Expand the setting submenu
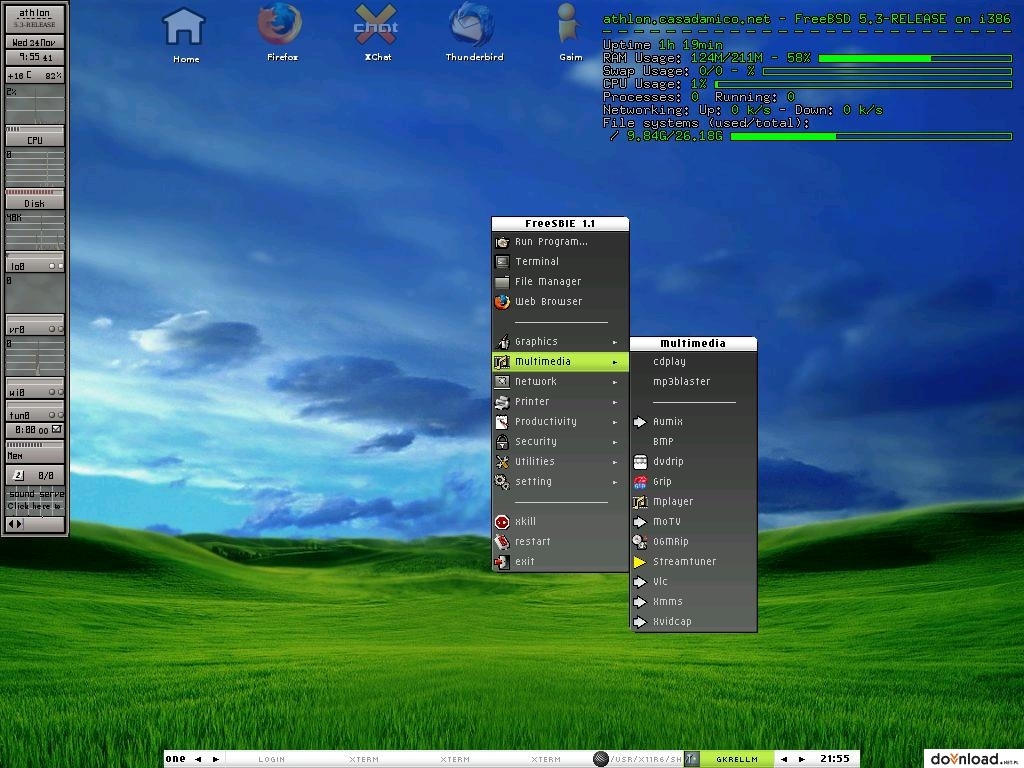The width and height of the screenshot is (1024, 768). [560, 482]
